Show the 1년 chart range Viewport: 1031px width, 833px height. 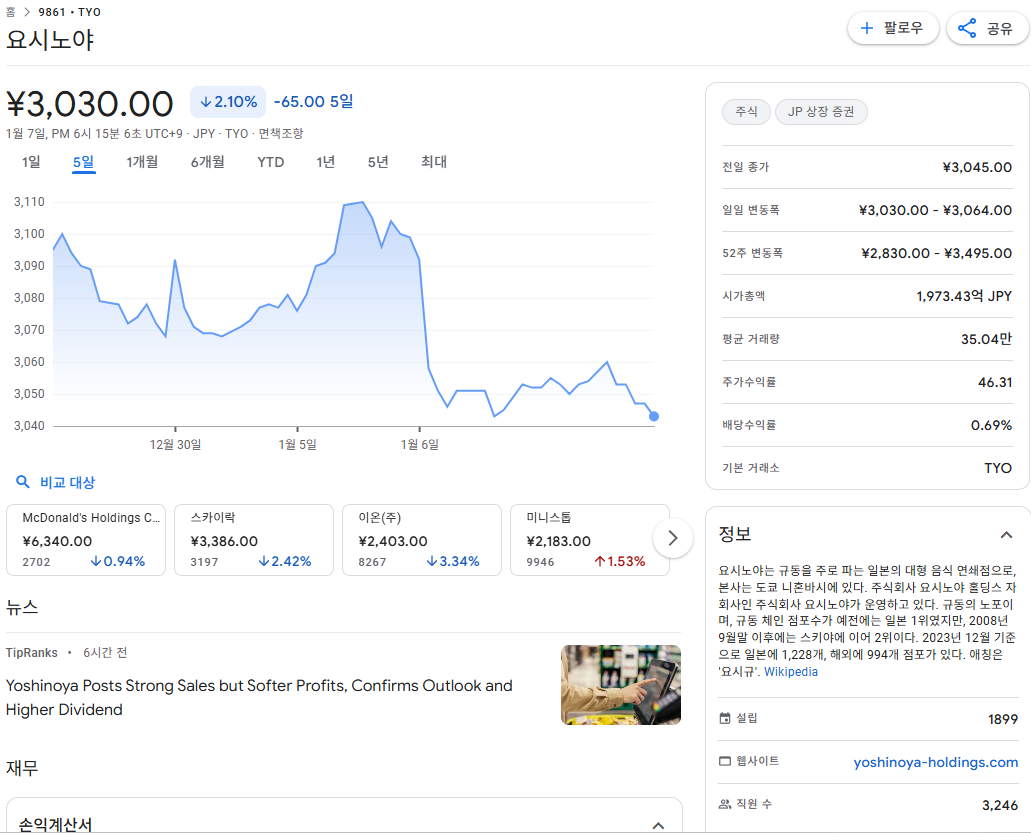(x=325, y=162)
